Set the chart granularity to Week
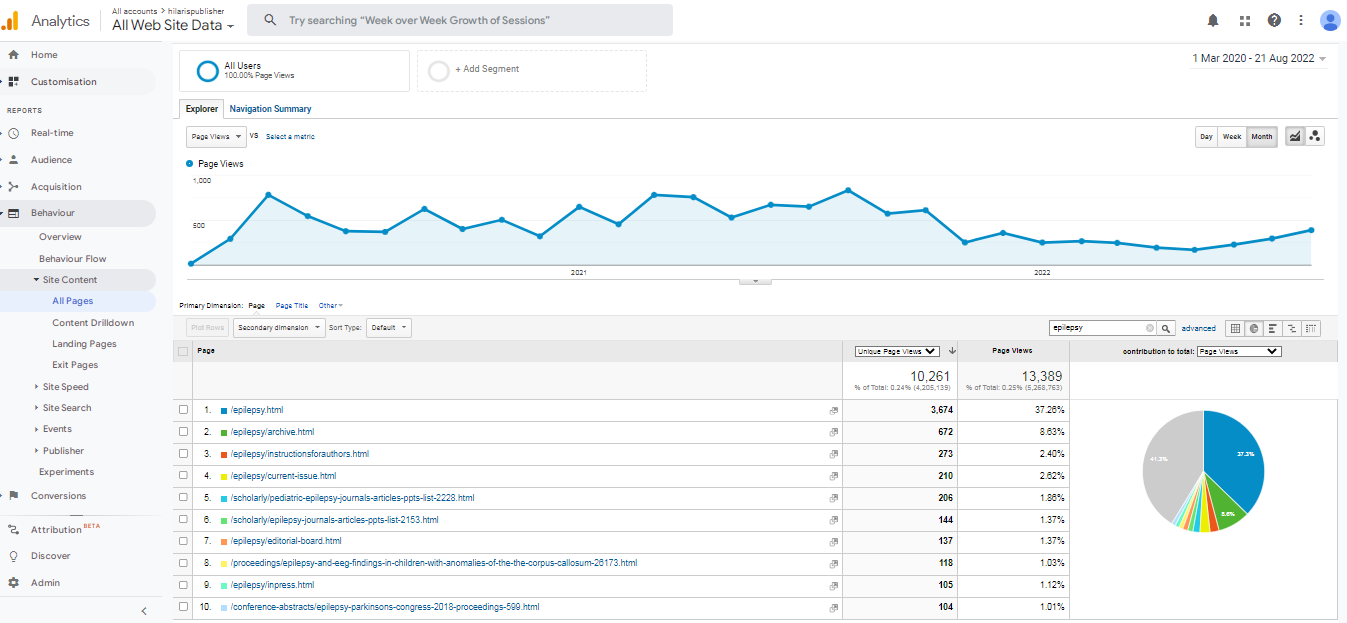Viewport: 1347px width, 623px height. (1232, 137)
